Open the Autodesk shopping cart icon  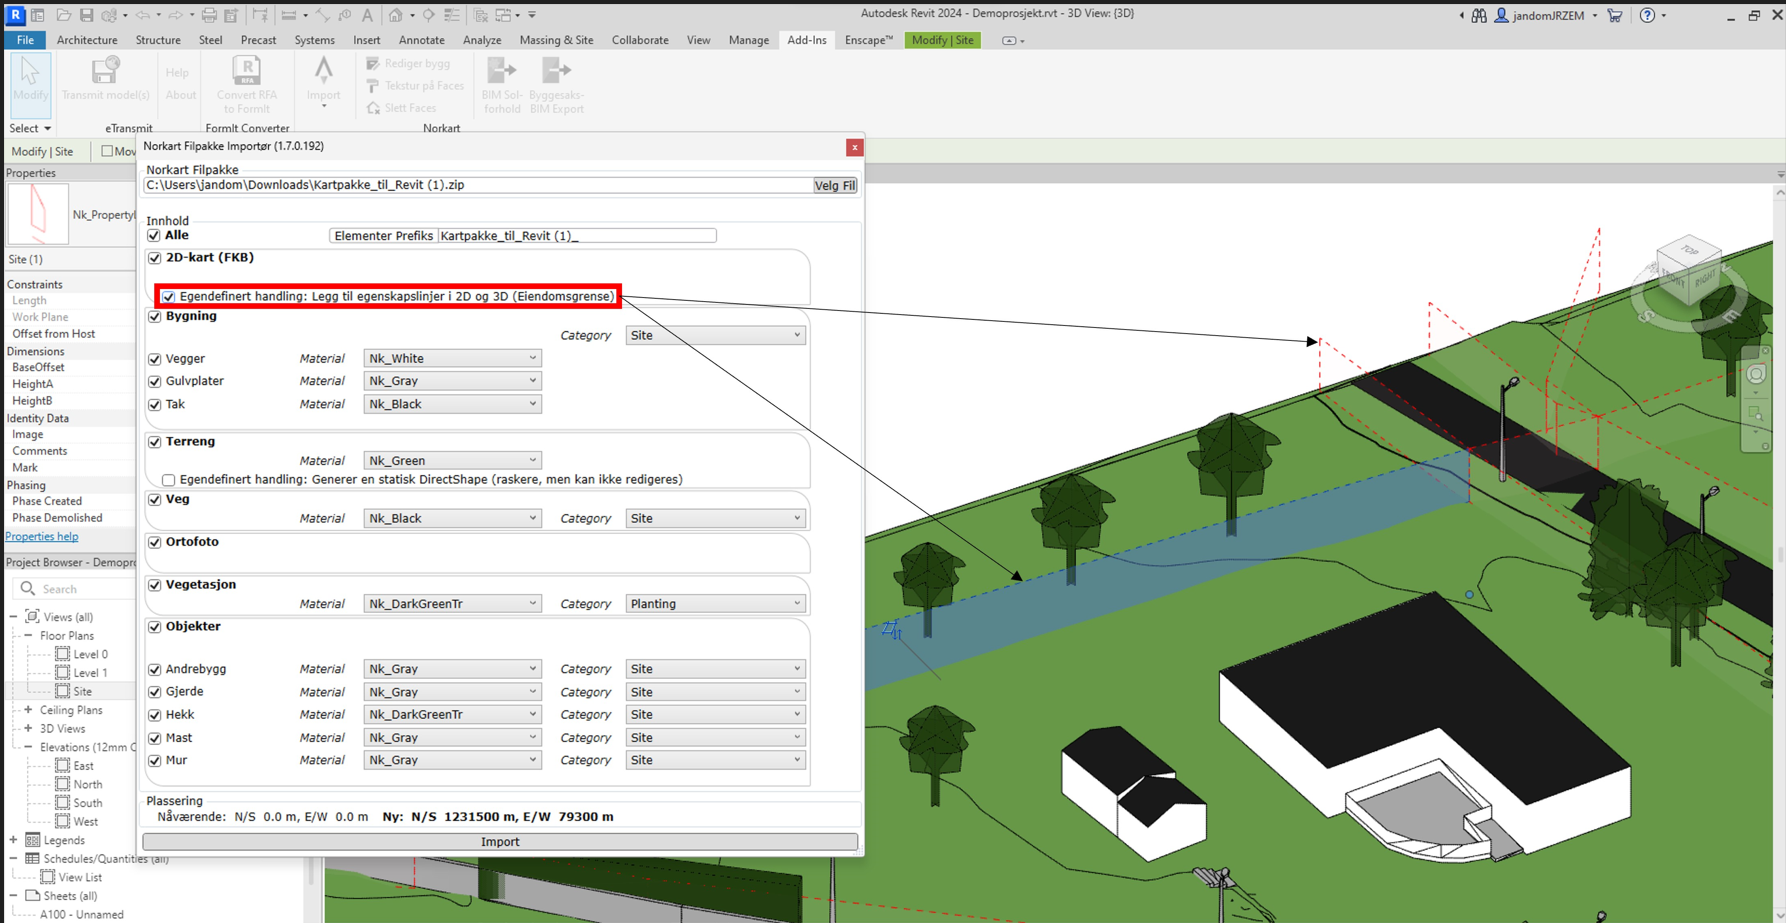1614,15
